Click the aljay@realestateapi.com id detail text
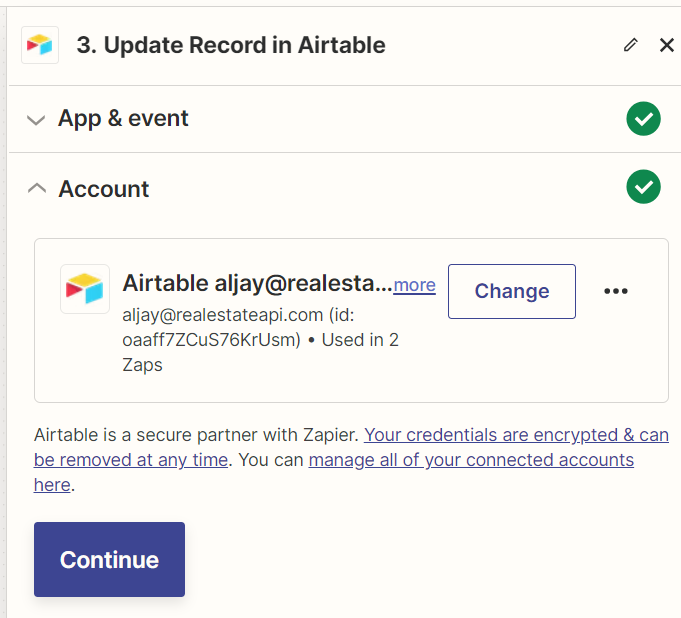The image size is (681, 618). [x=260, y=340]
